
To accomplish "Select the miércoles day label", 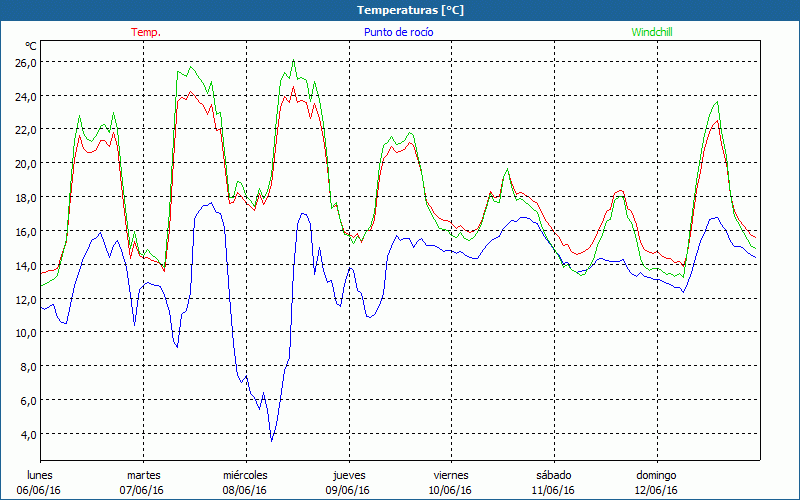I will 245,475.
